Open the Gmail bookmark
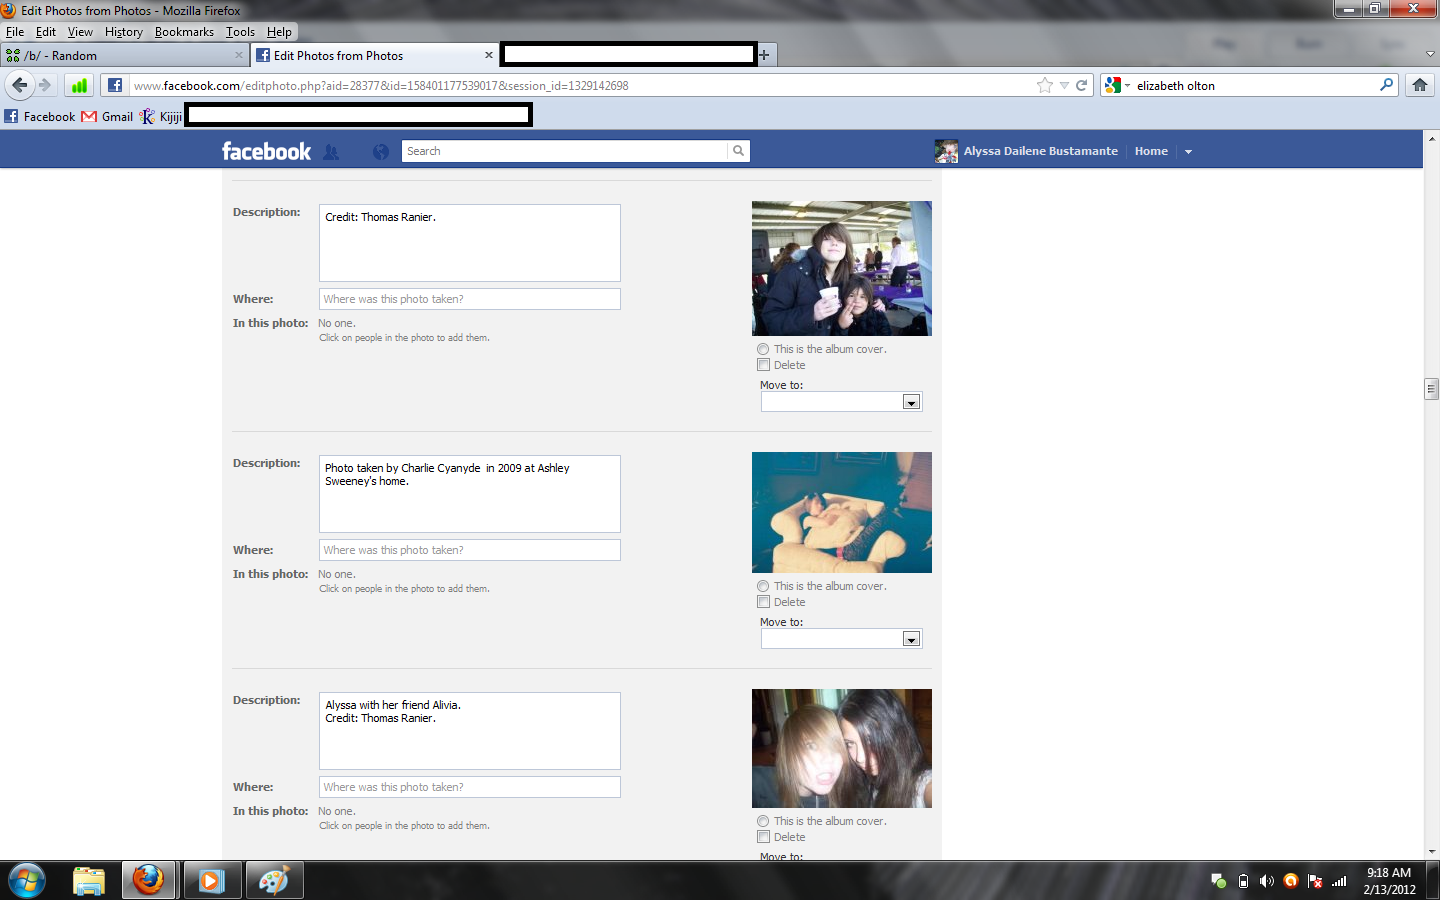 108,117
